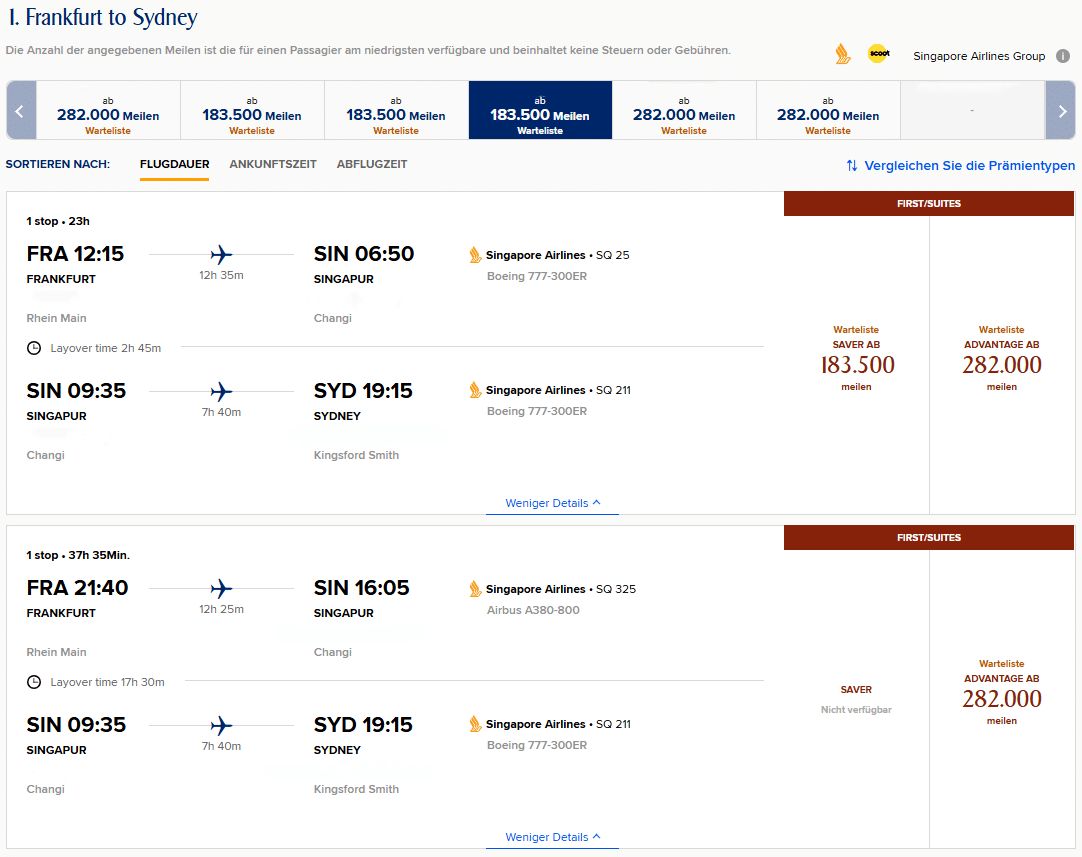Click the yellow Scoot airline logo

[878, 55]
